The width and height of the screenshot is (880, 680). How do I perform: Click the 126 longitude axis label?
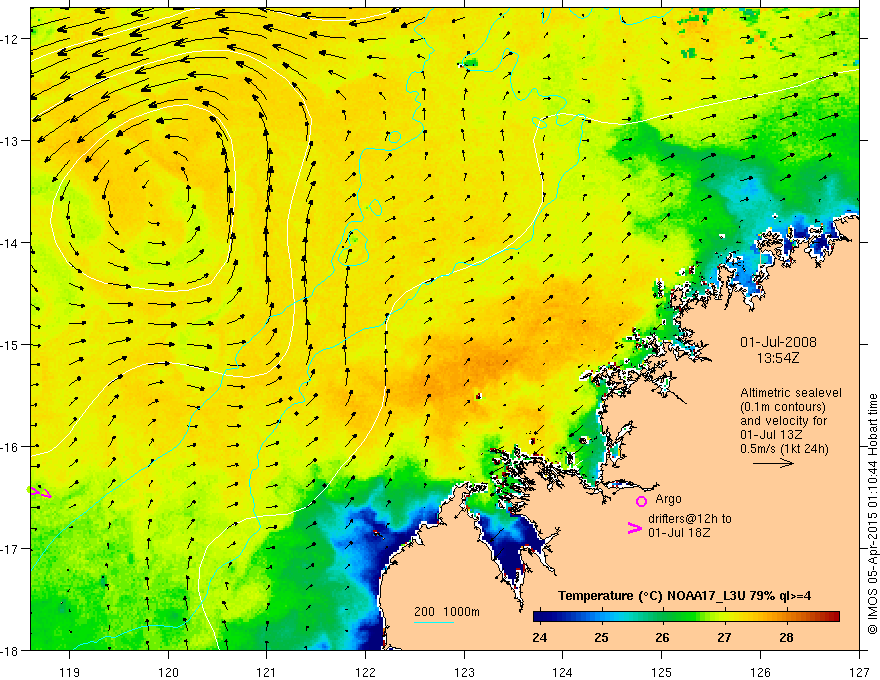(760, 672)
